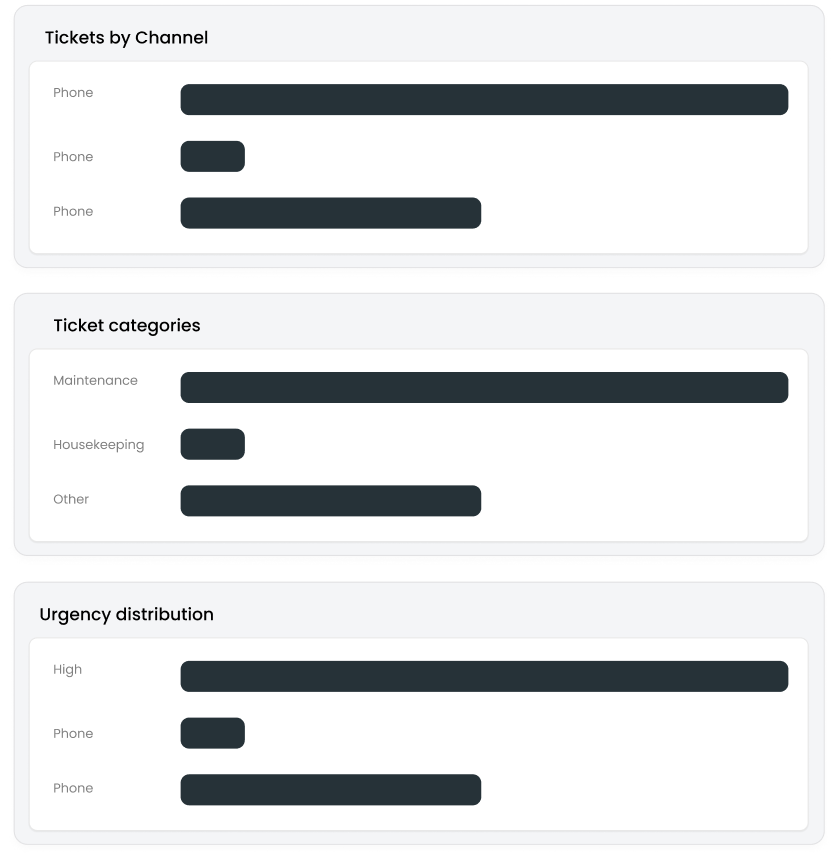Click the Urgency distribution heading
Image resolution: width=838 pixels, height=853 pixels.
tap(126, 615)
